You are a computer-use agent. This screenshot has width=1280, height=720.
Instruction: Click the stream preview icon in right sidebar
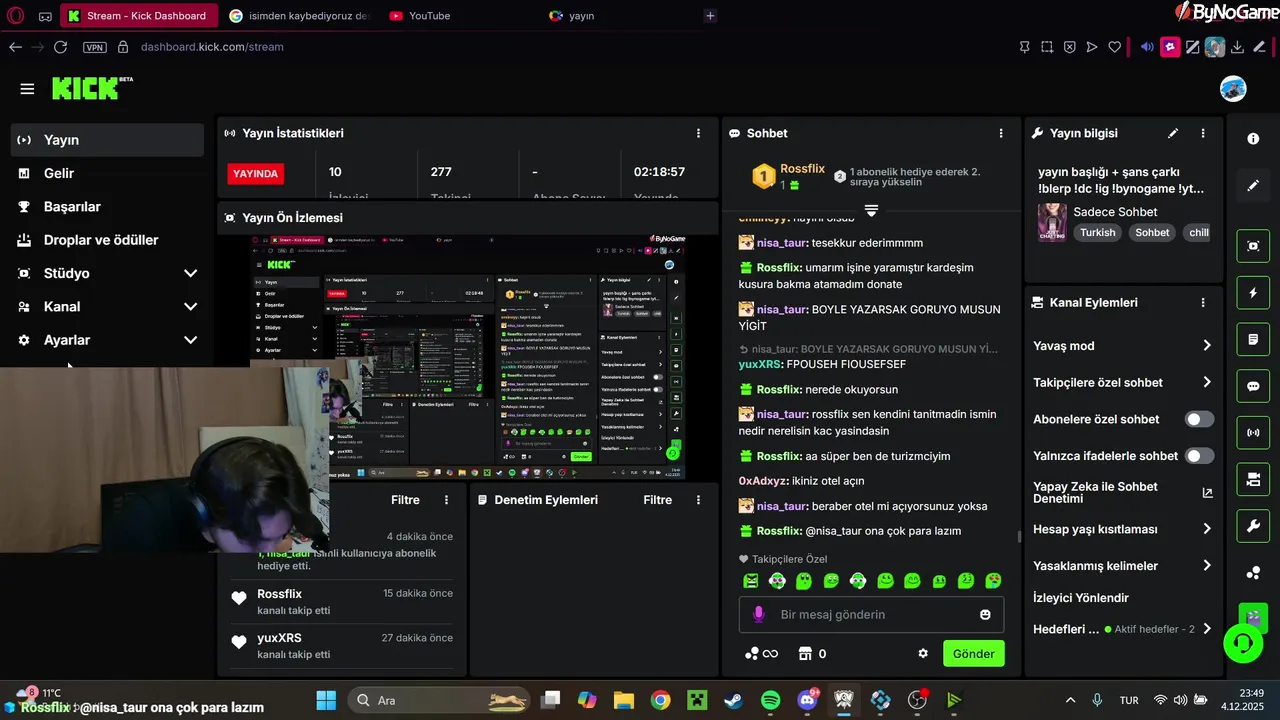coord(1253,246)
